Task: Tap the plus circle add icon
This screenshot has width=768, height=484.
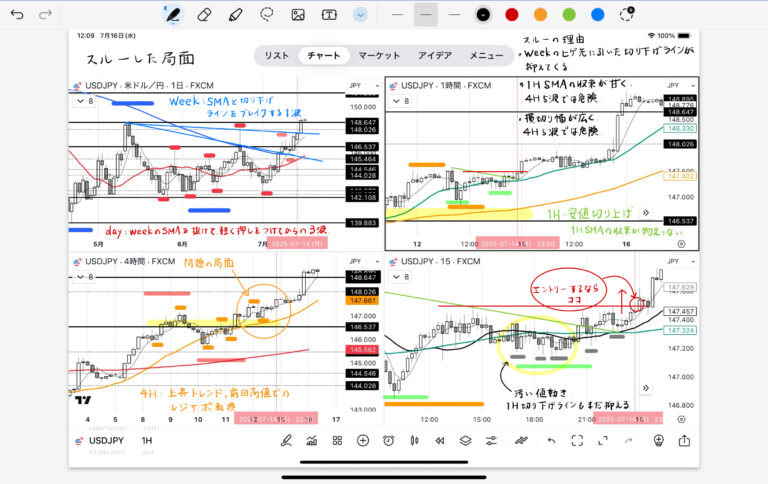Action: coord(363,440)
